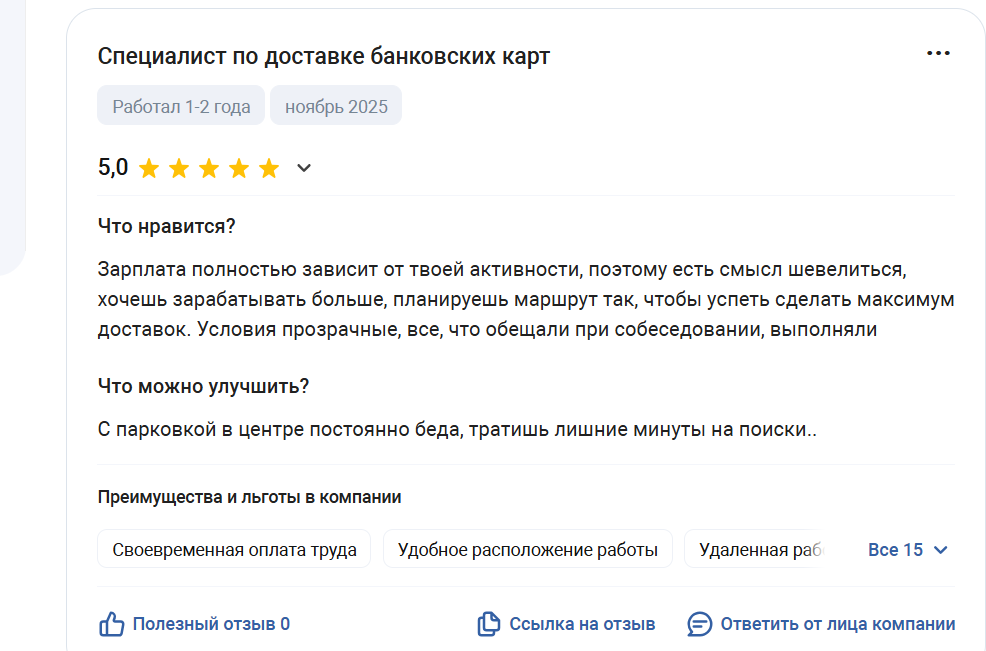Viewport: 986px width, 651px height.
Task: Click the fifth rating star
Action: [269, 168]
